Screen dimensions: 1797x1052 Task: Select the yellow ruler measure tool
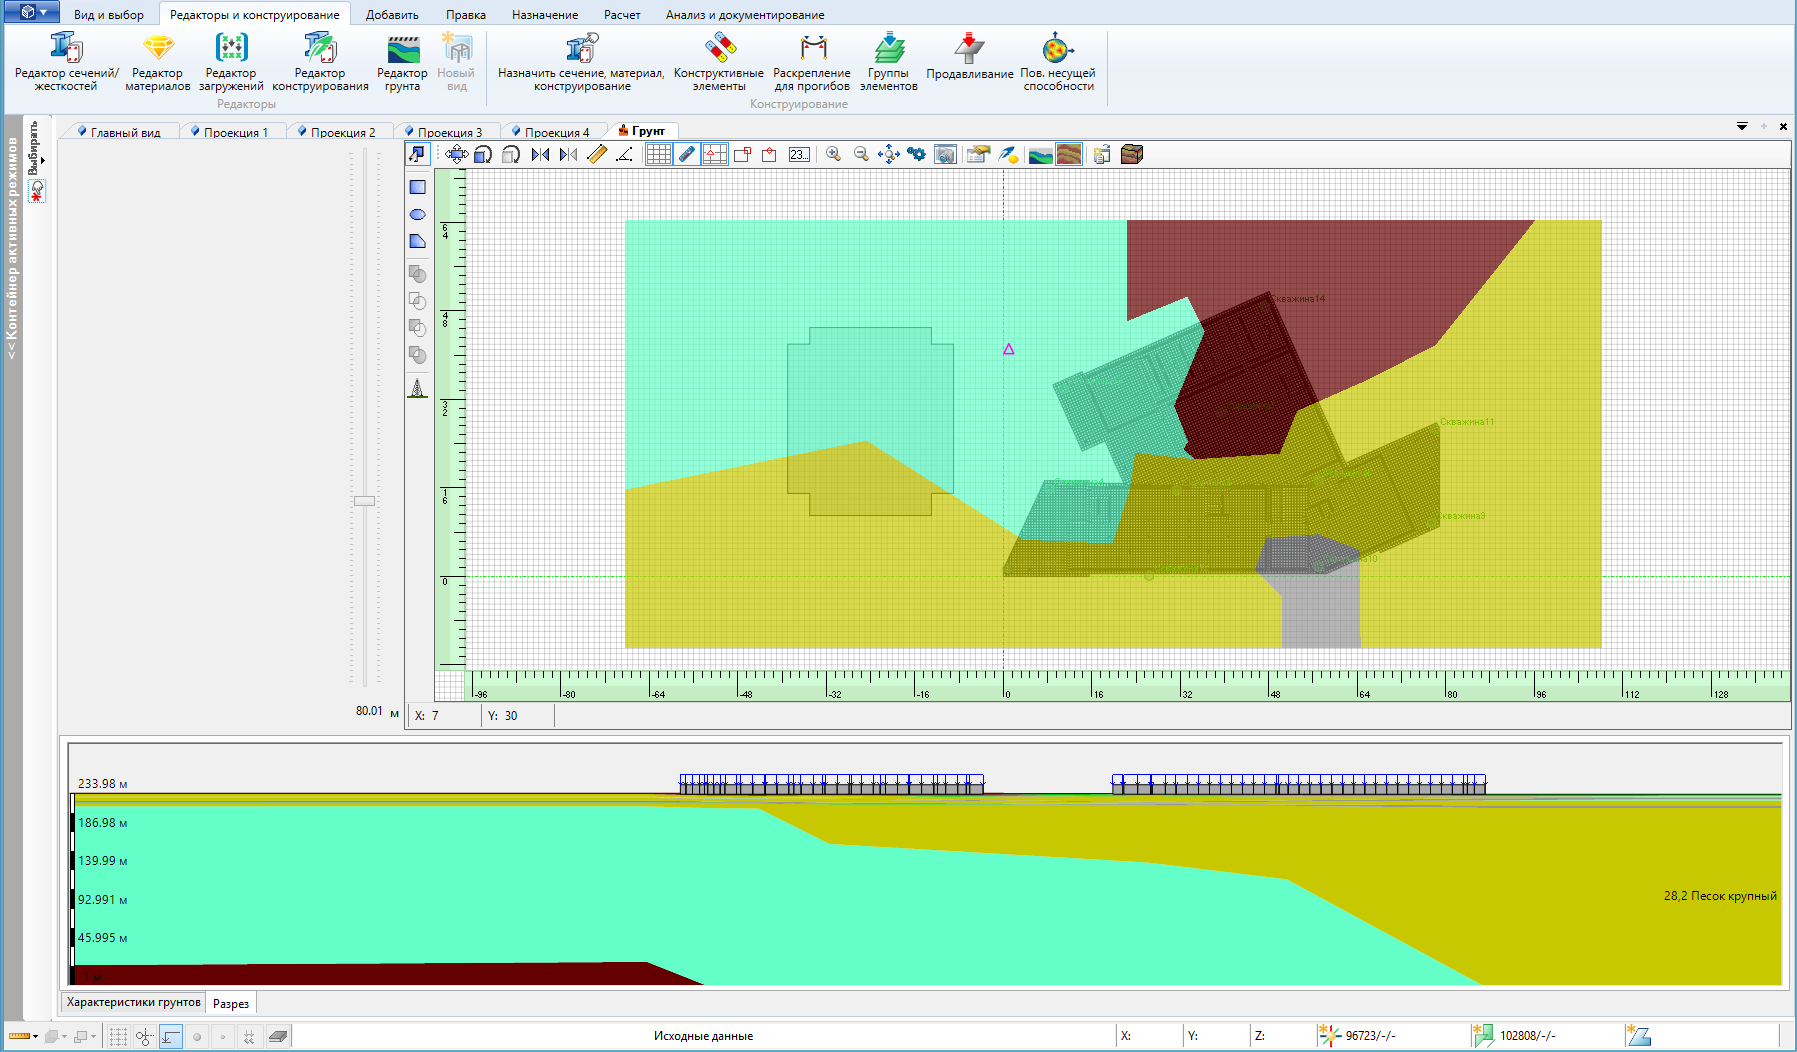coord(597,154)
